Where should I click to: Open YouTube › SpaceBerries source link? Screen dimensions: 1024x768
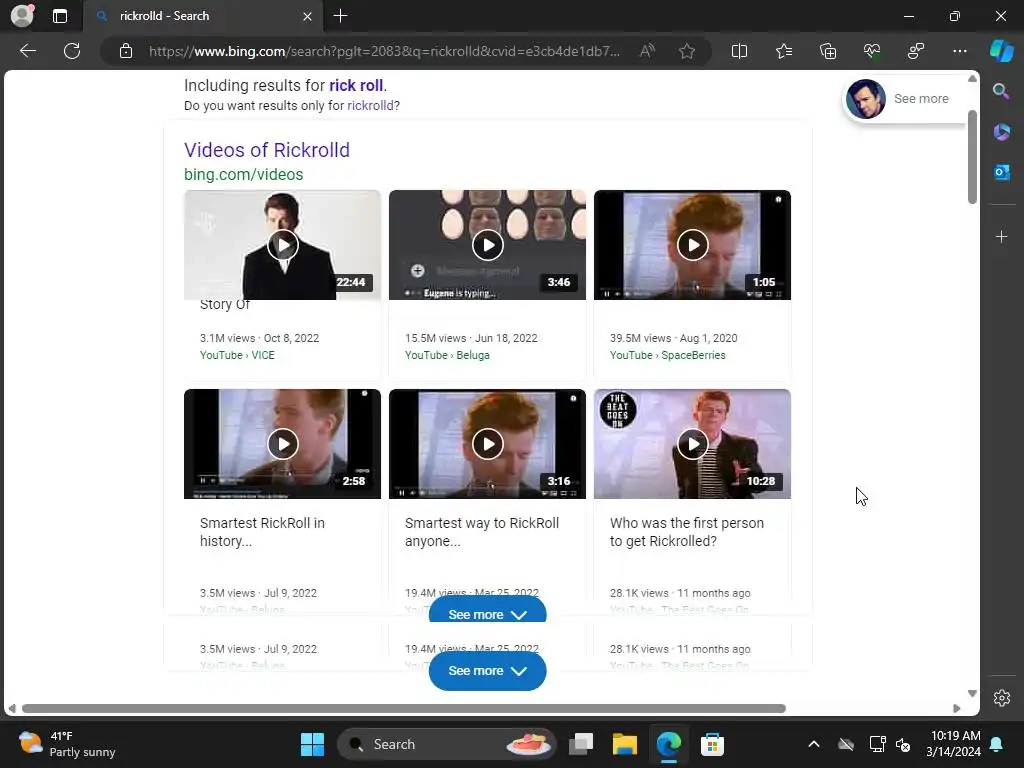667,355
